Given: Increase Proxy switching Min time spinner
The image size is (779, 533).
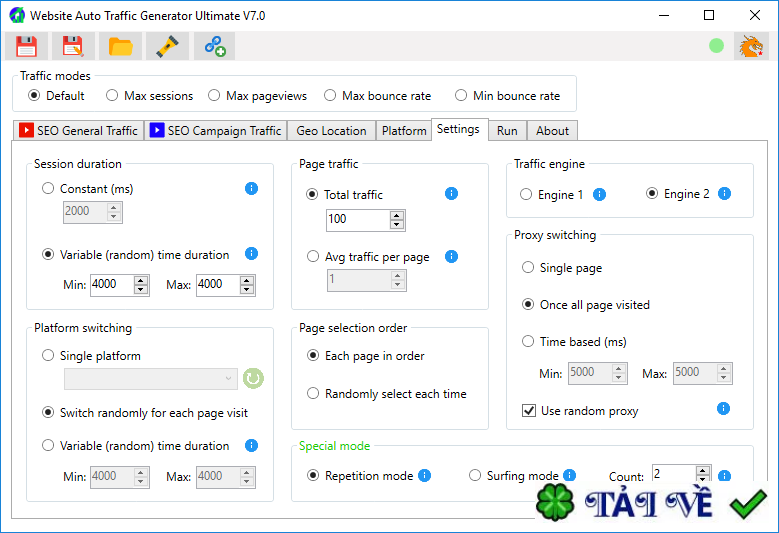Looking at the screenshot, I should (619, 369).
